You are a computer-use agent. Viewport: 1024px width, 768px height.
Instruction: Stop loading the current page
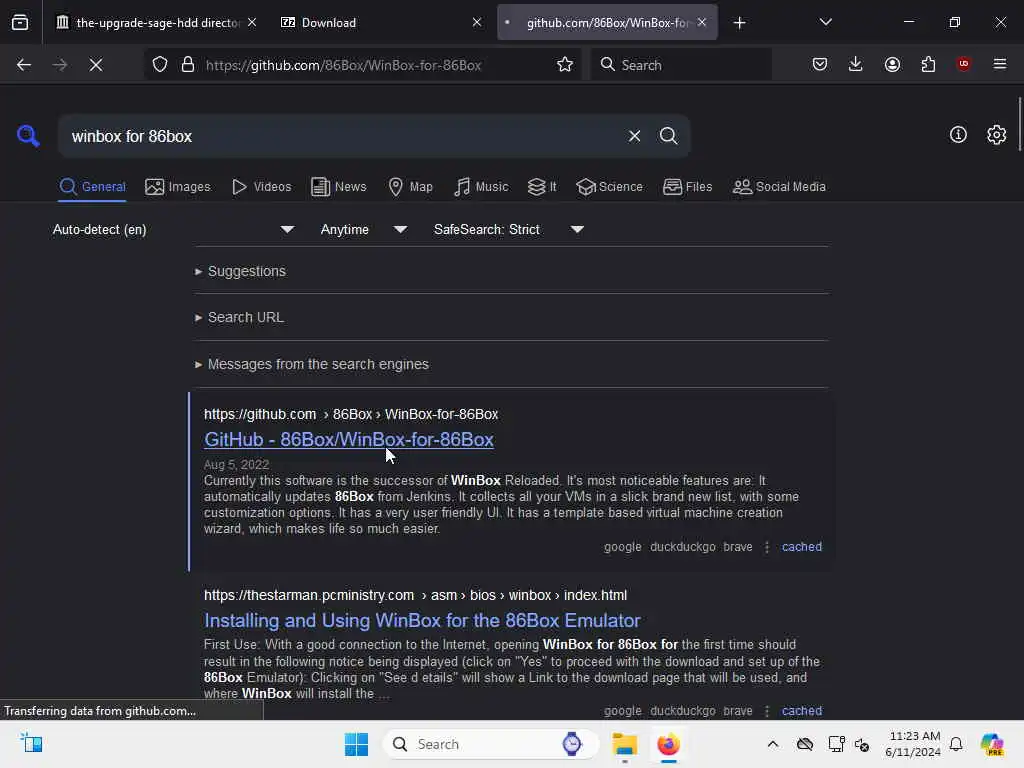click(x=96, y=65)
